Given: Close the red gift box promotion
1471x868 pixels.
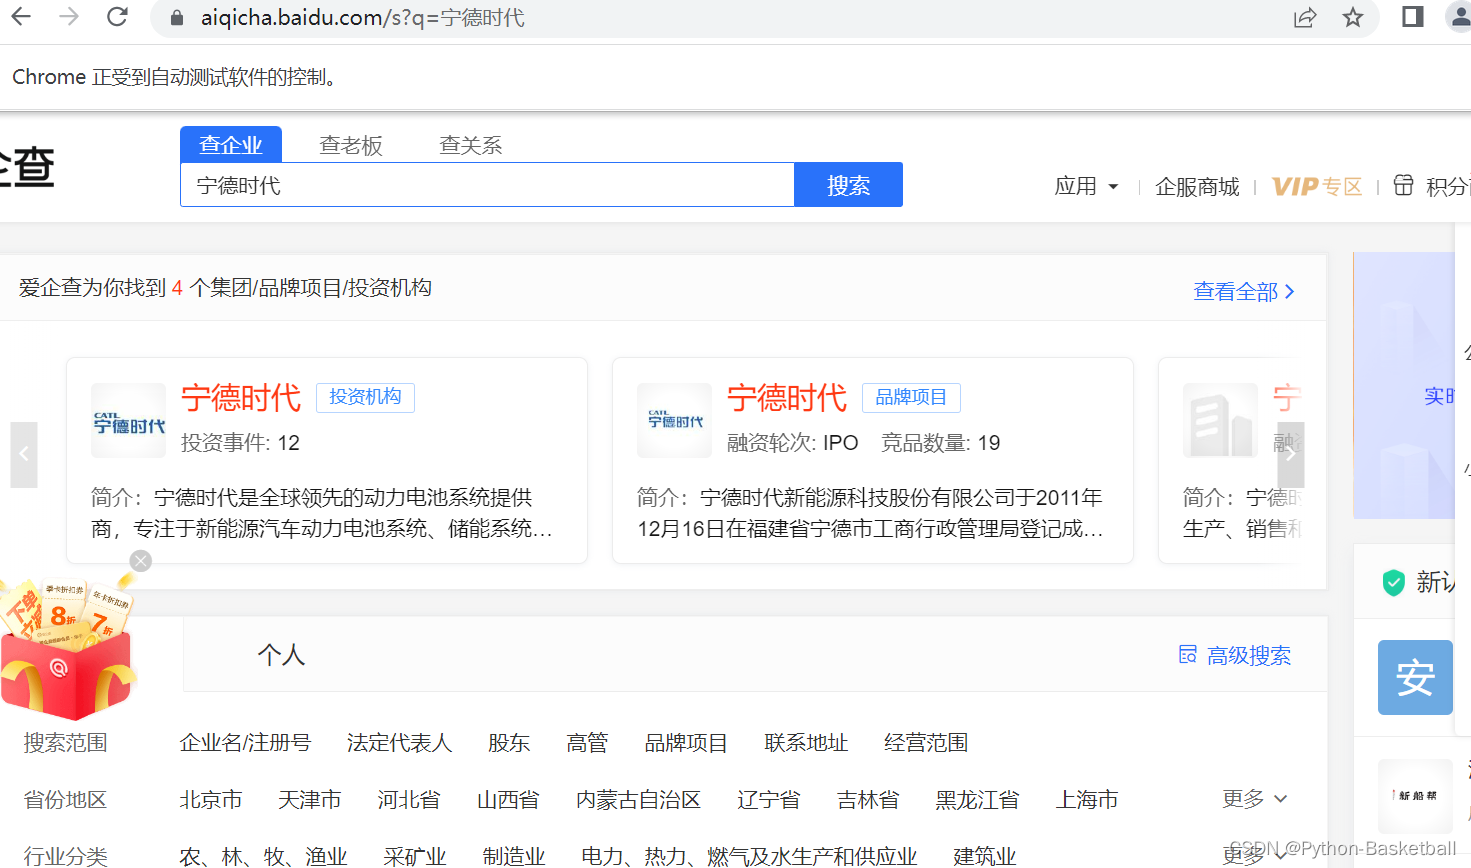Looking at the screenshot, I should 141,561.
